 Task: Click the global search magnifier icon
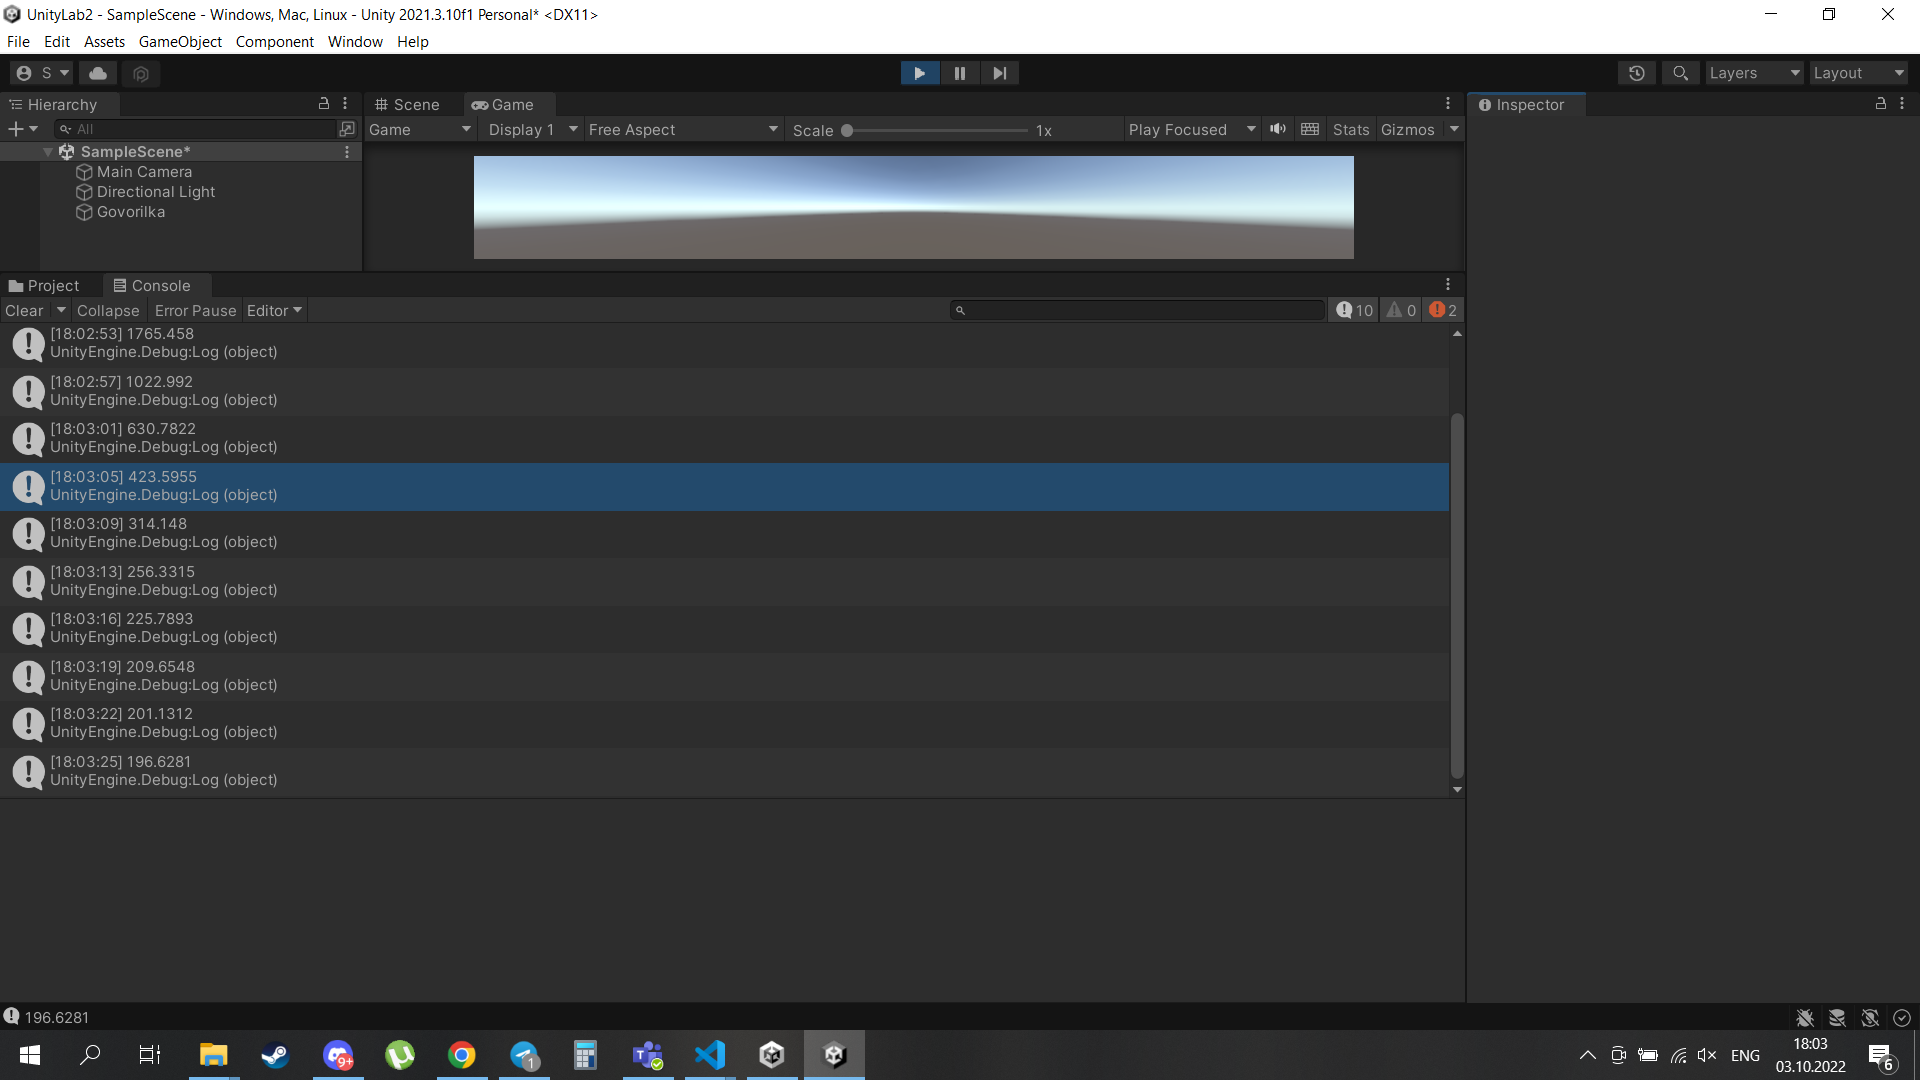point(1680,73)
